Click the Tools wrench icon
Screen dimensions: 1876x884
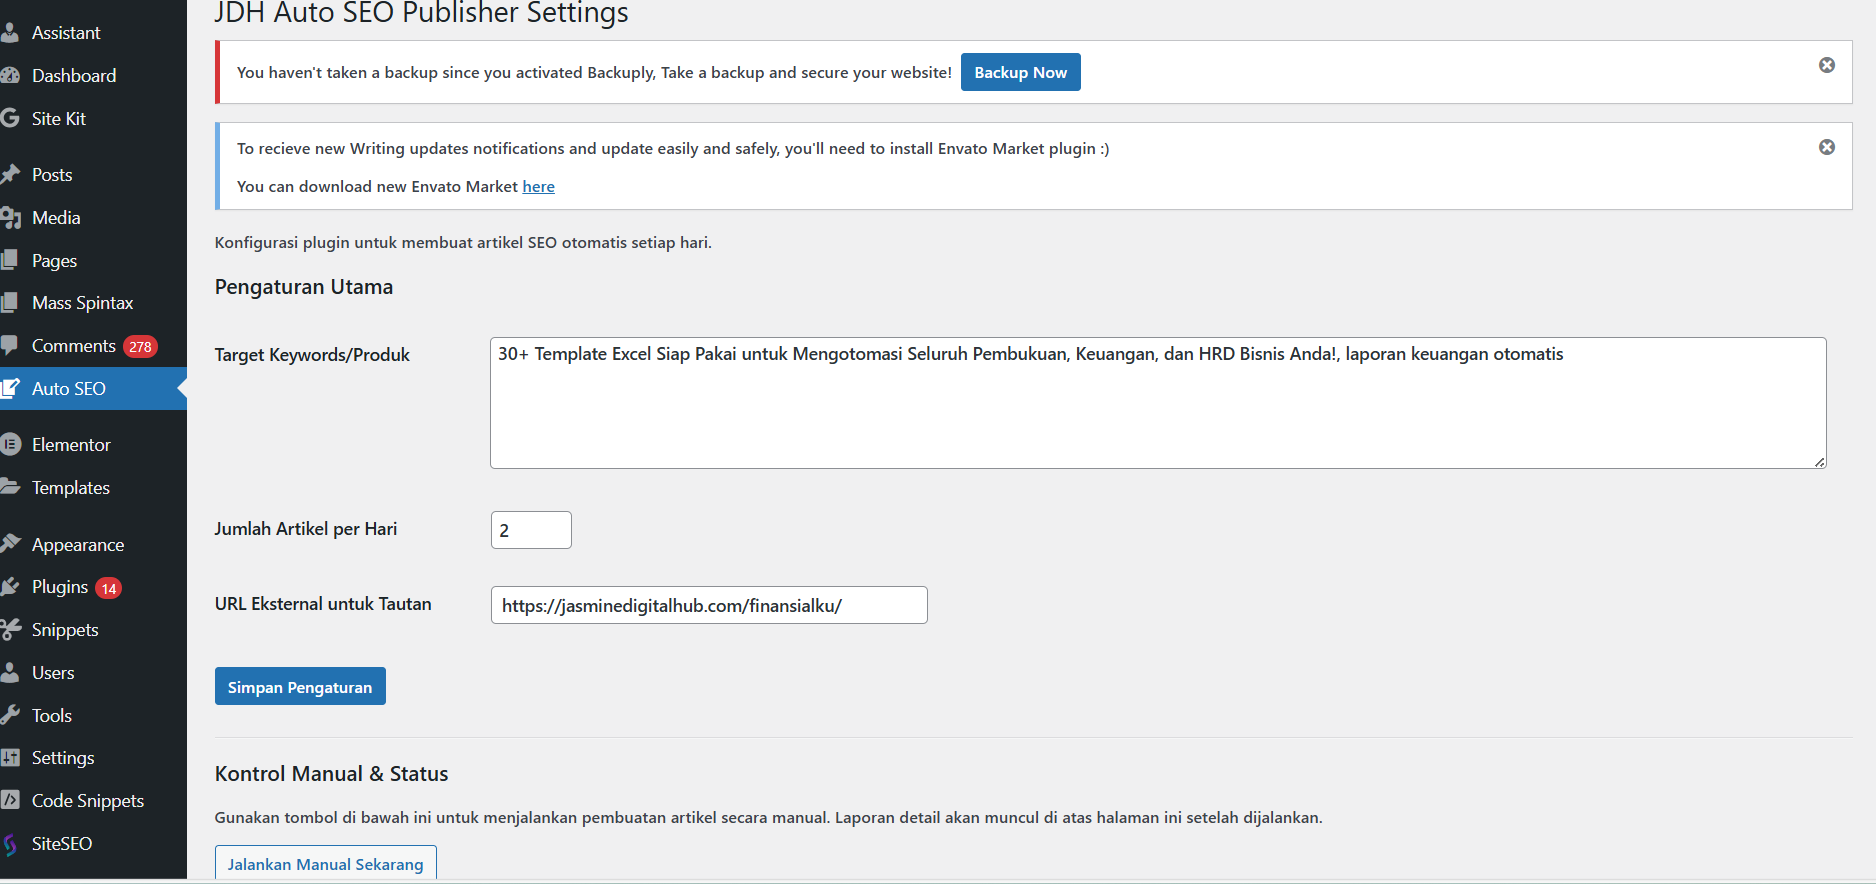[10, 715]
